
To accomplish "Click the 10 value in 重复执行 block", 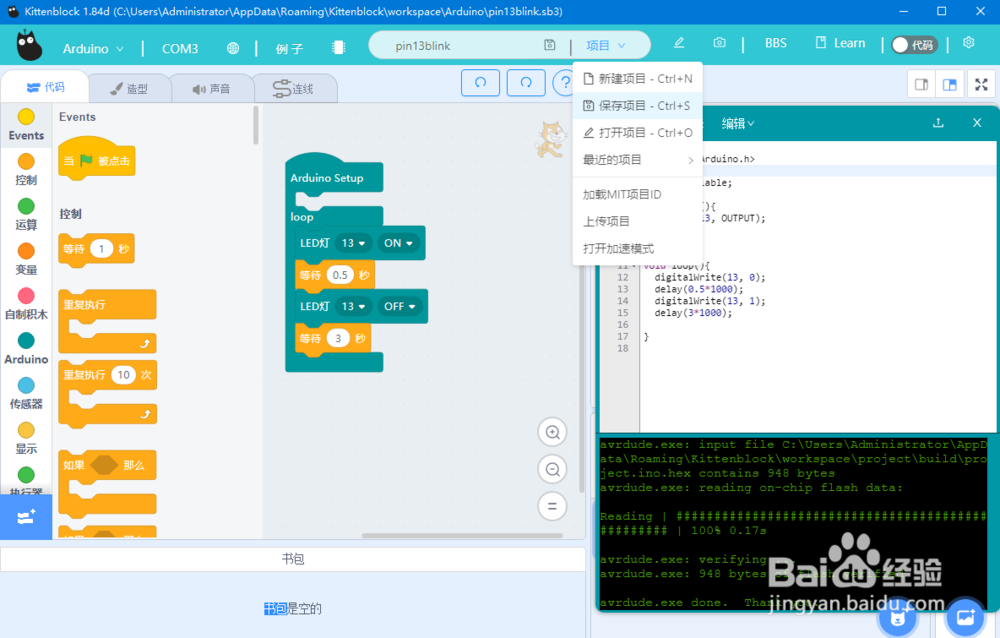I will [x=124, y=375].
